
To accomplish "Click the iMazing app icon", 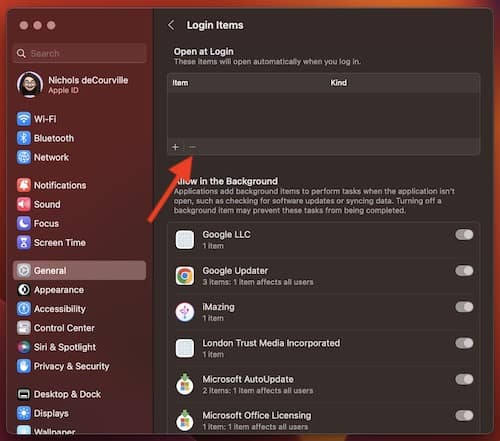I will (185, 312).
